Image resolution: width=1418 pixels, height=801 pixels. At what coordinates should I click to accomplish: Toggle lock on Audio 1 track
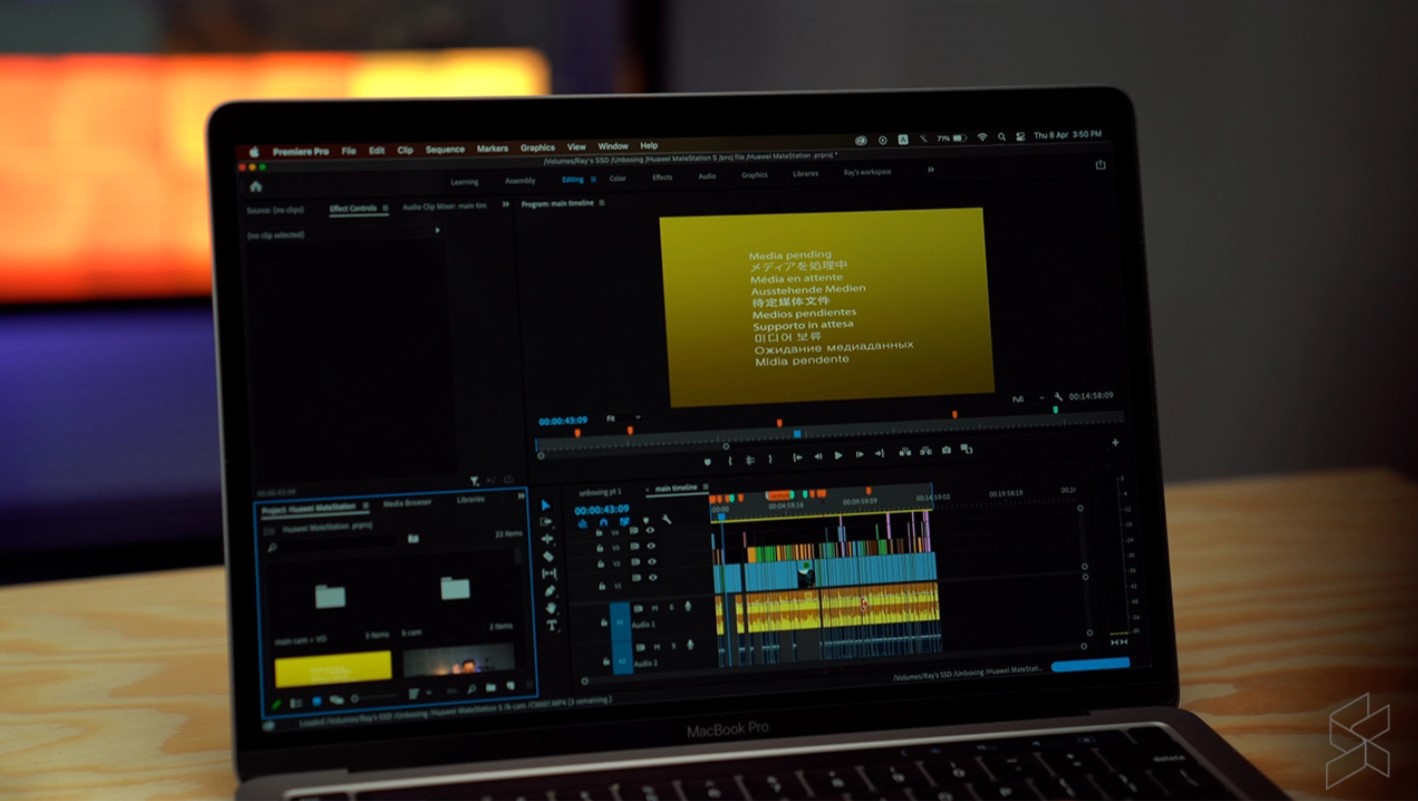point(604,623)
